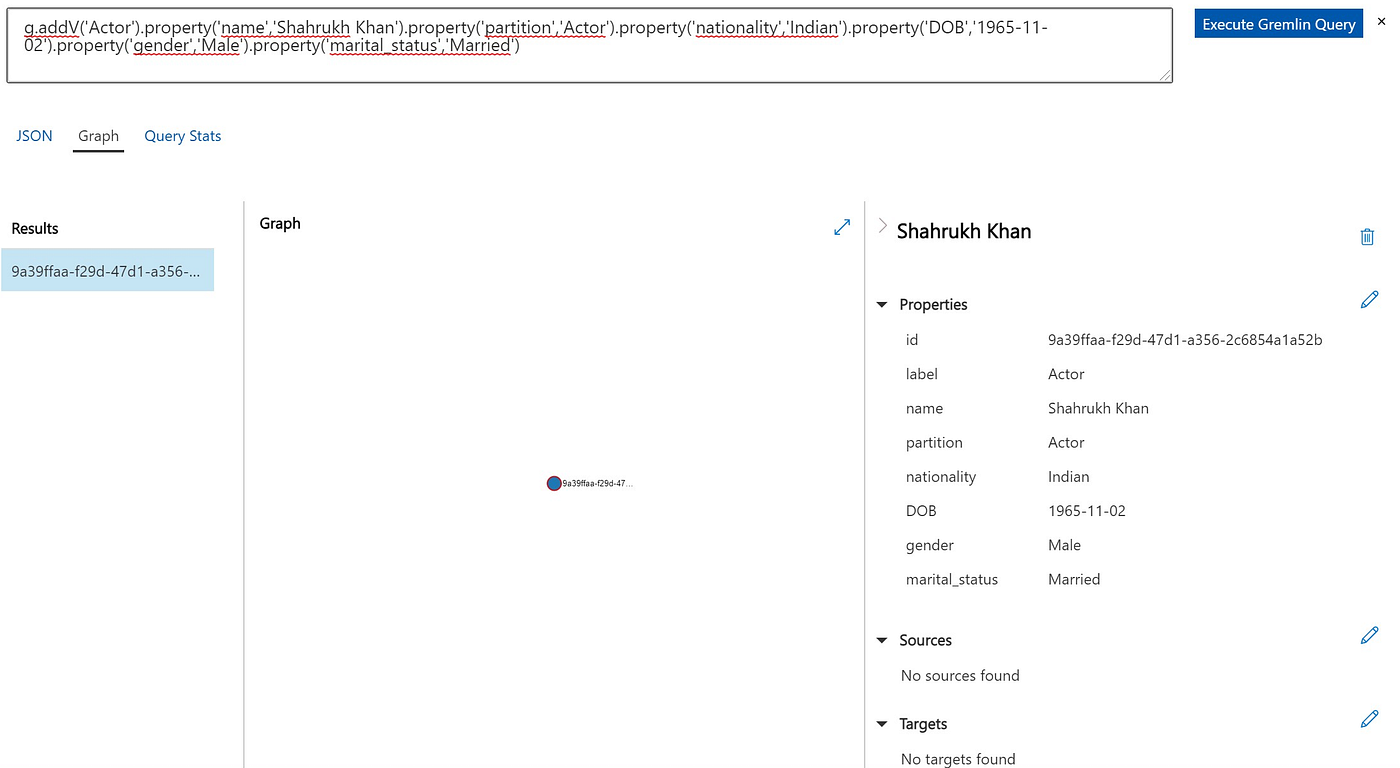The image size is (1400, 768).
Task: Open the graph in full-screen view
Action: point(841,227)
